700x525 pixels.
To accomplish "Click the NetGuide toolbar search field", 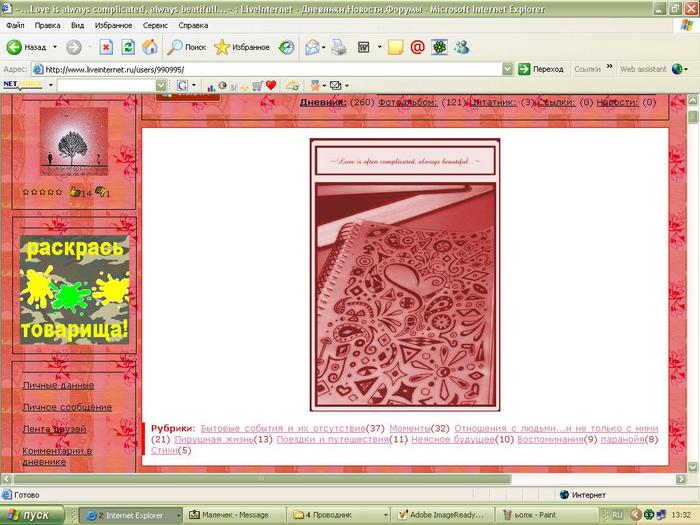I will pyautogui.click(x=106, y=85).
